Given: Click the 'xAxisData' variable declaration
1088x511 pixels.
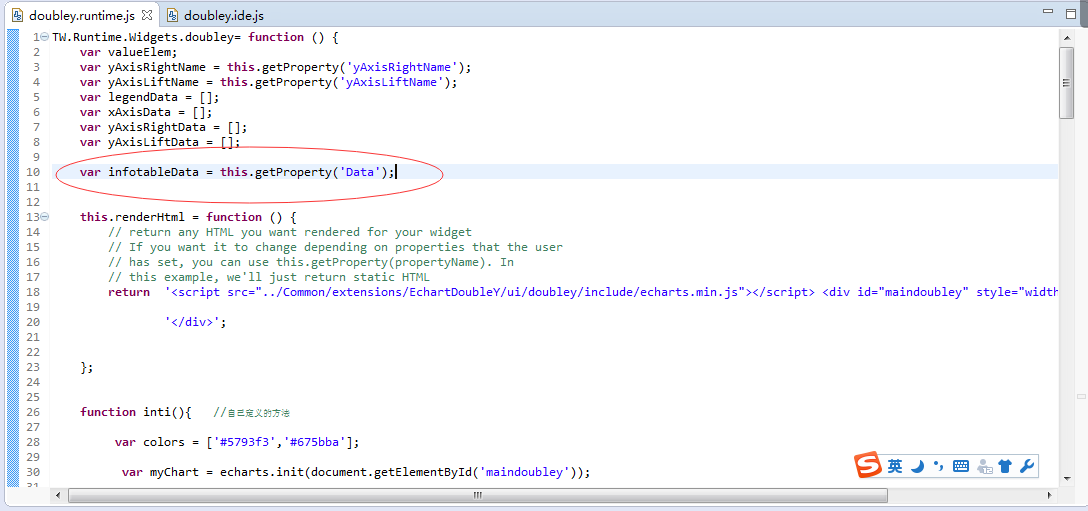Looking at the screenshot, I should pyautogui.click(x=139, y=112).
